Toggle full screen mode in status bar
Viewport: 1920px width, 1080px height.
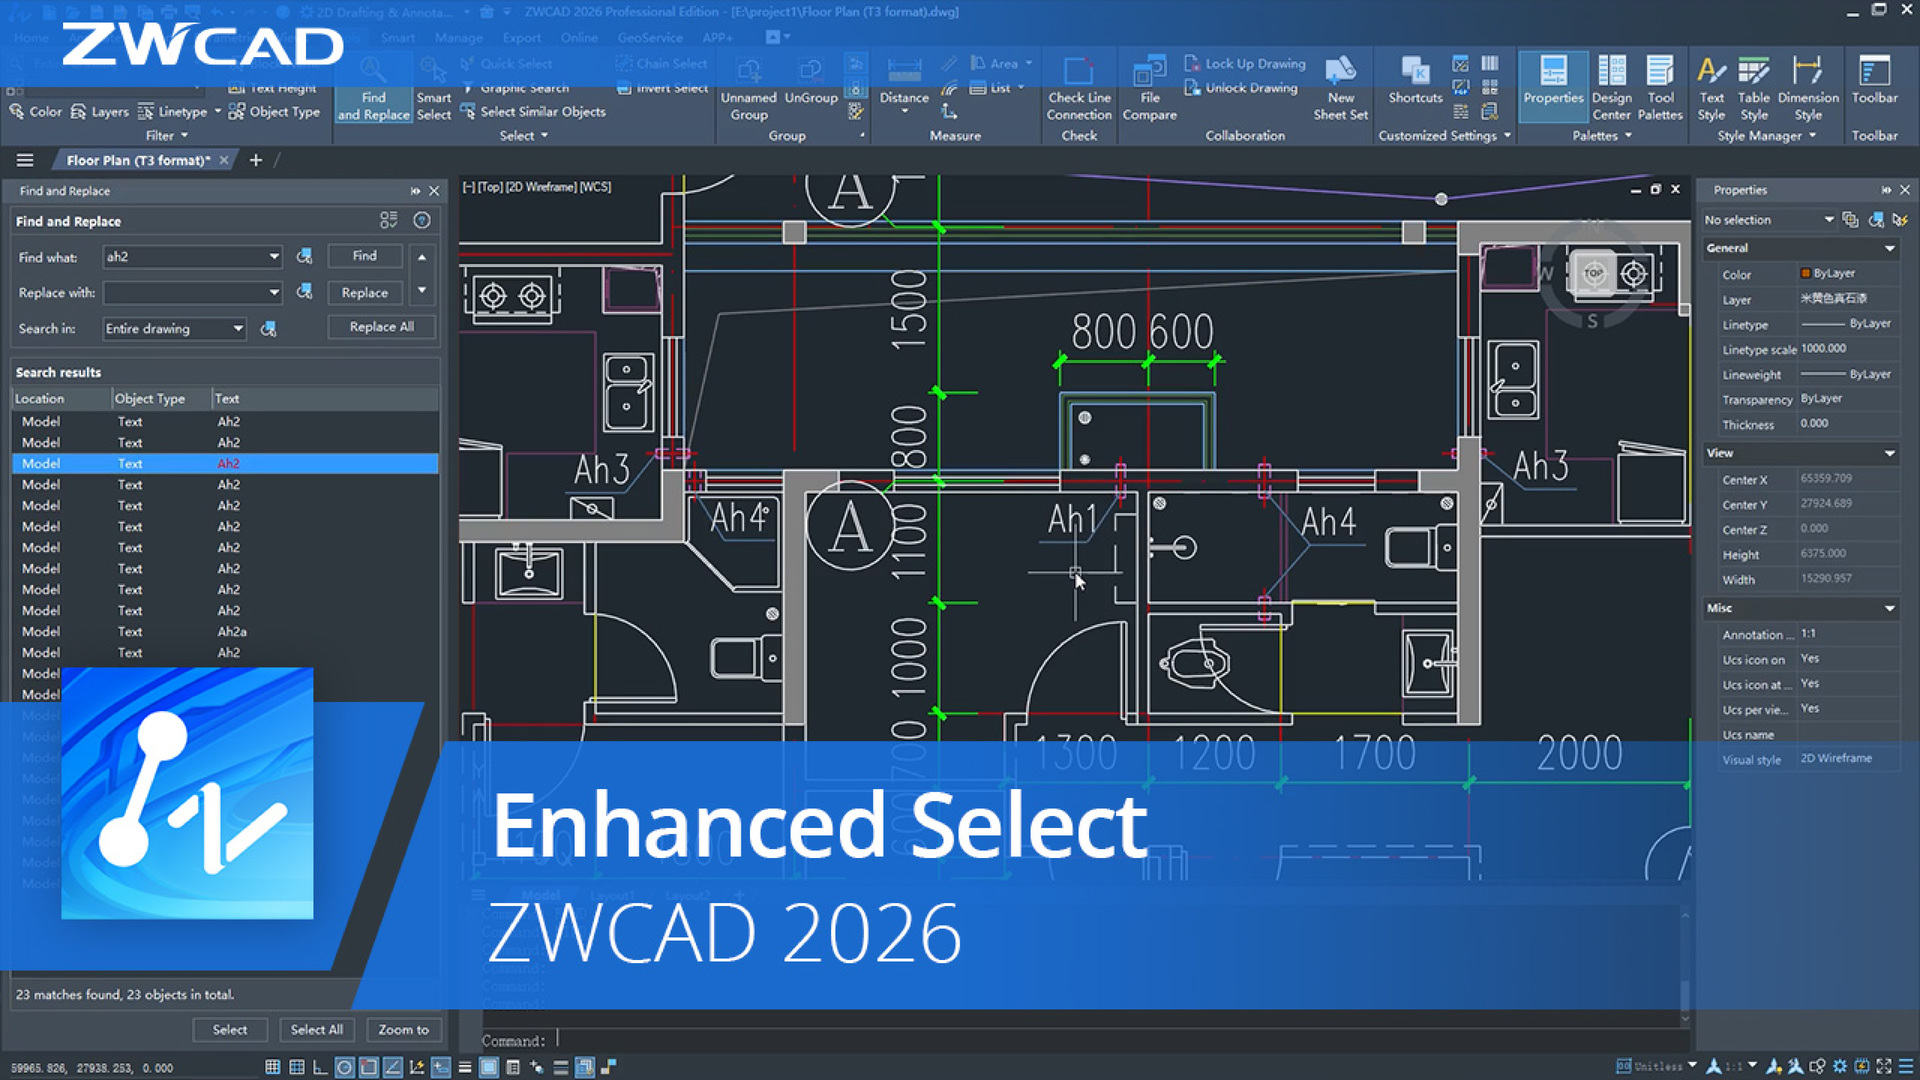1884,1066
